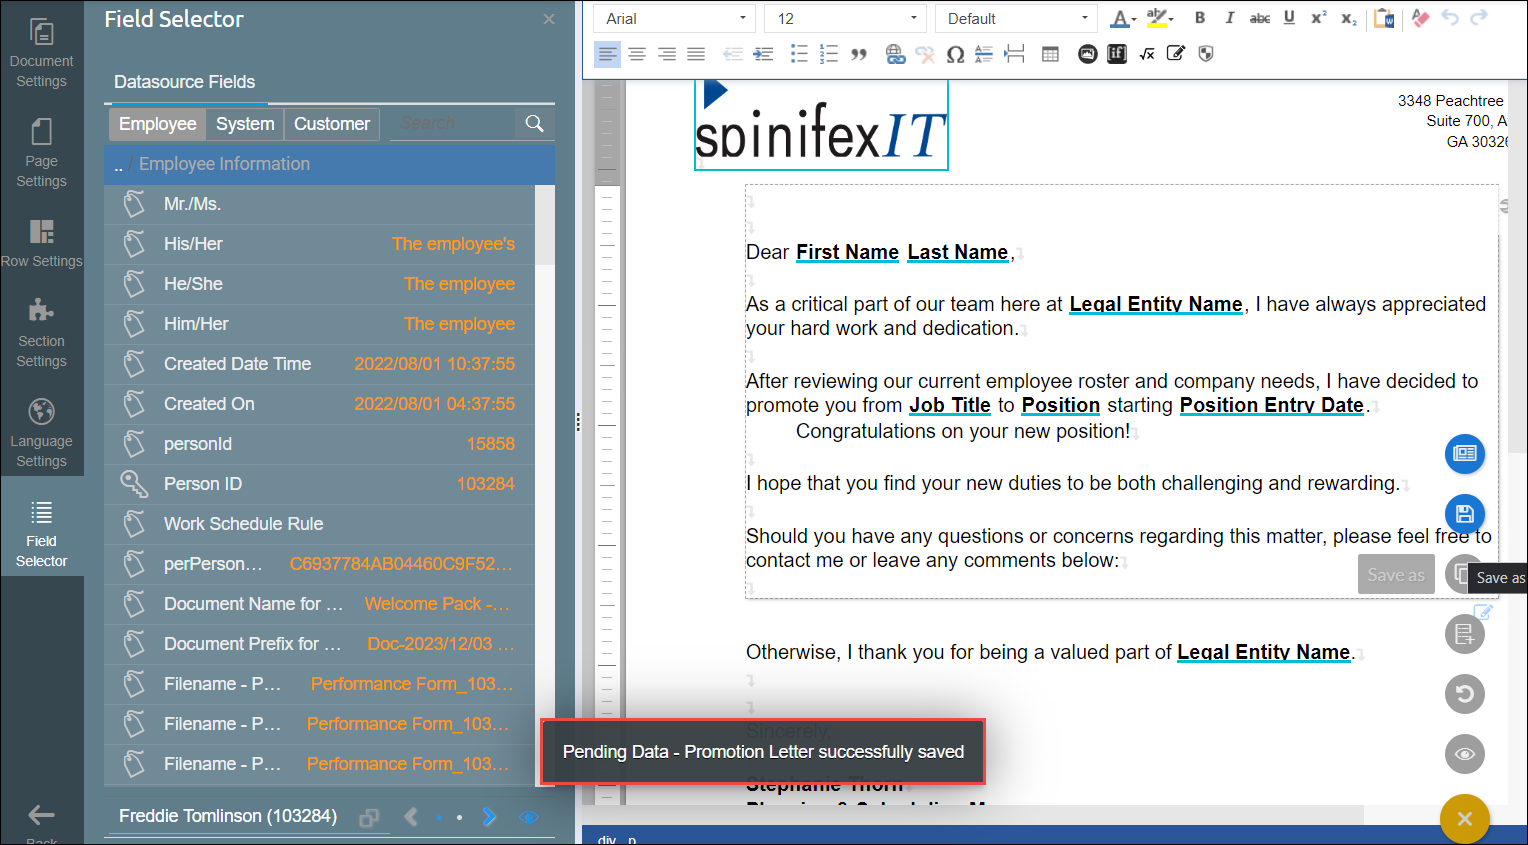The height and width of the screenshot is (845, 1528).
Task: Open the Arial font family dropdown
Action: [x=675, y=18]
